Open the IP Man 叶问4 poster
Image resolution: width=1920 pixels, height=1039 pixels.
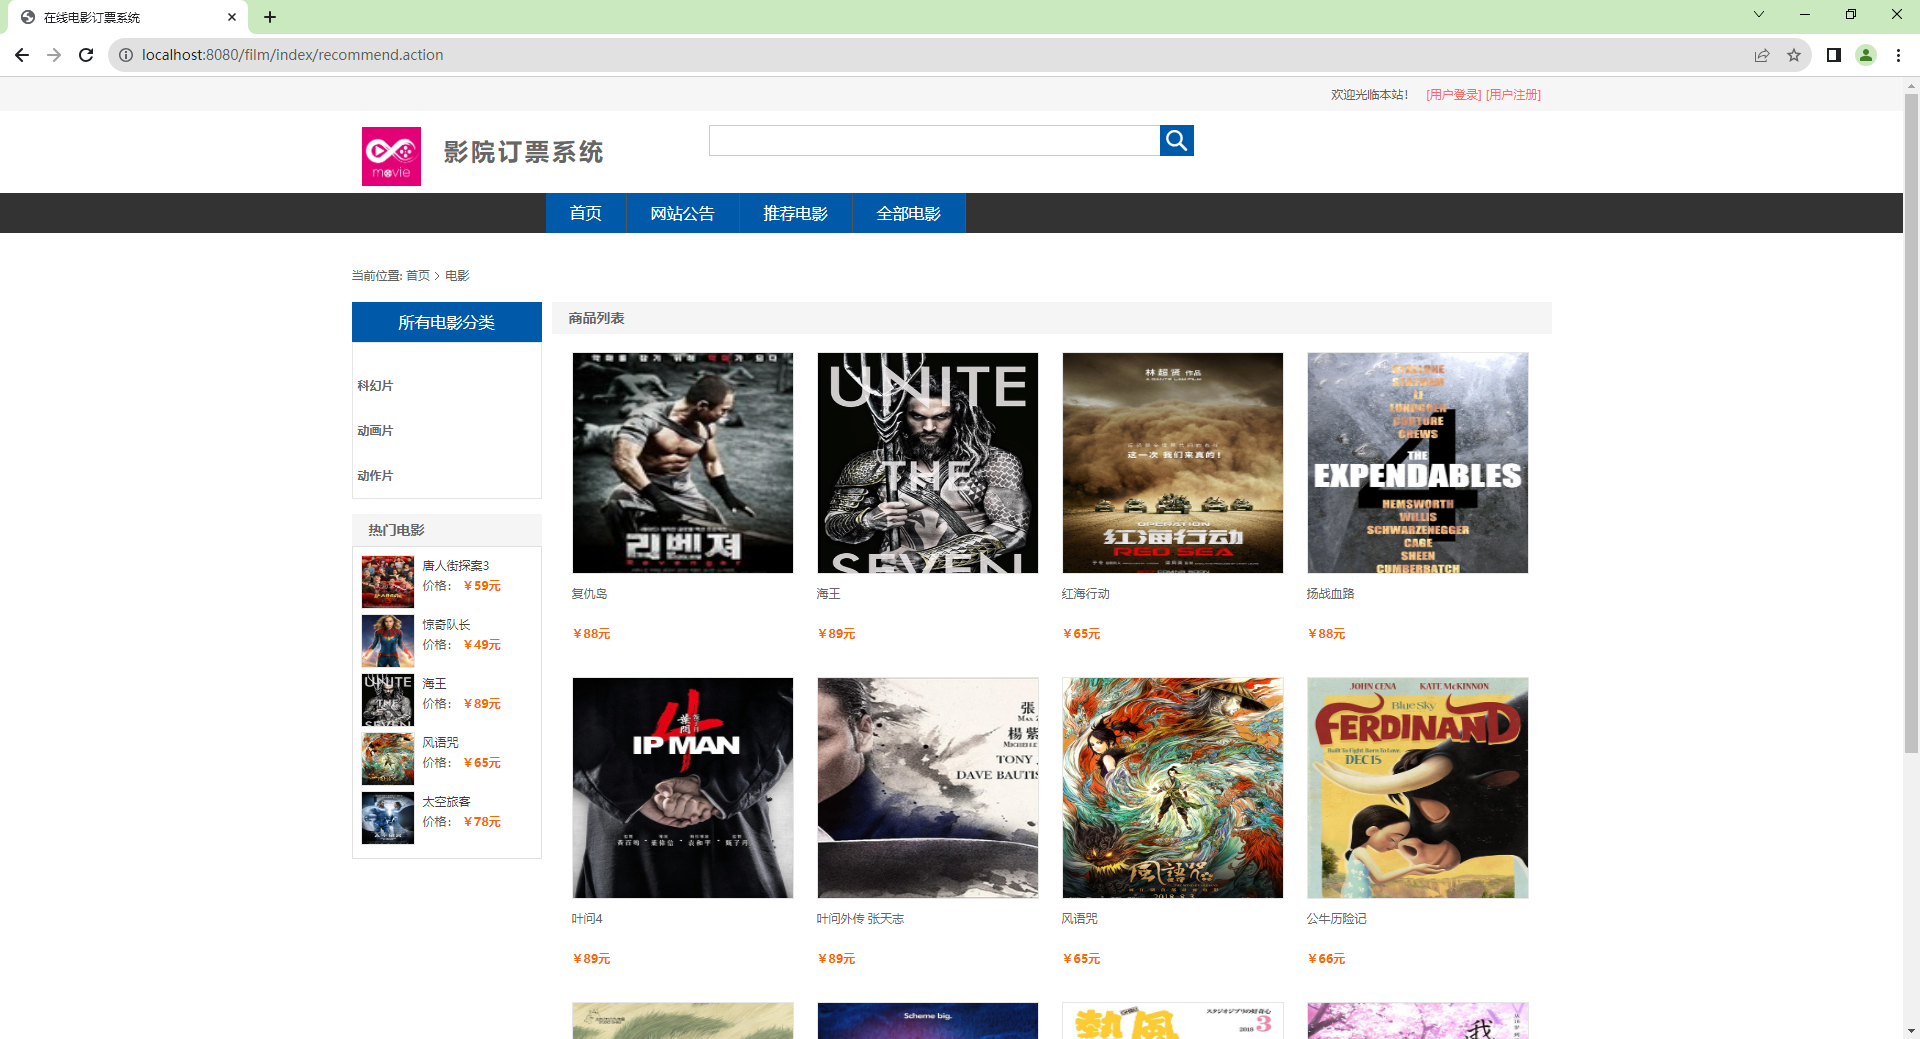(683, 788)
